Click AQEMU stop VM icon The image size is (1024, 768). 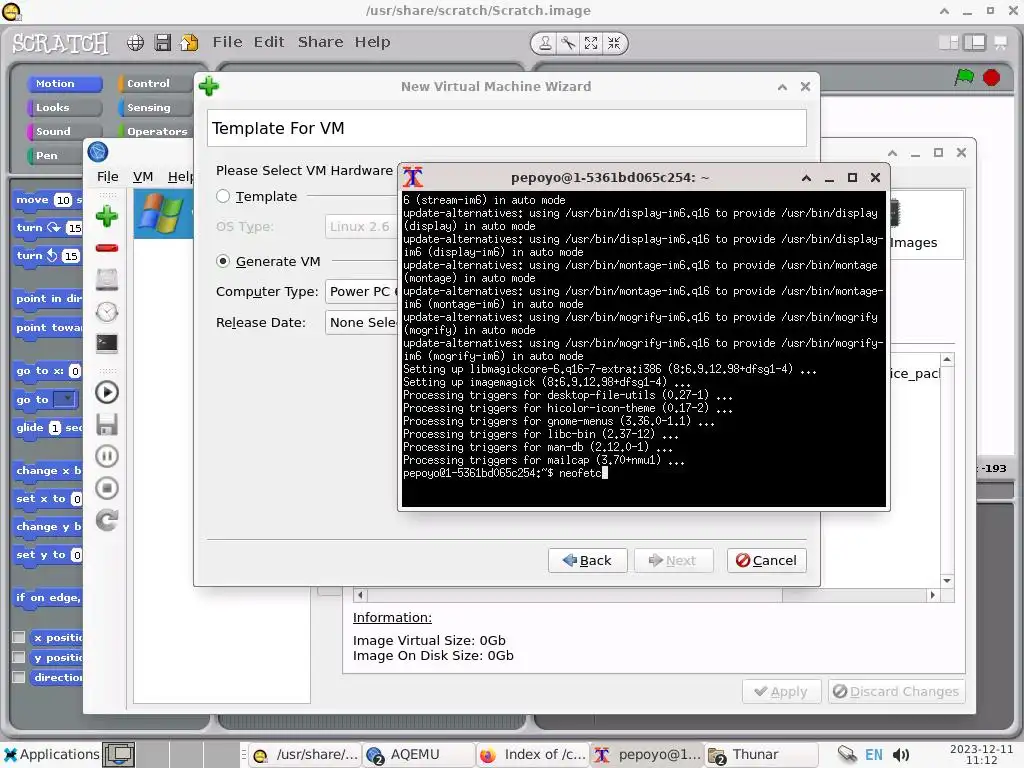click(x=107, y=488)
